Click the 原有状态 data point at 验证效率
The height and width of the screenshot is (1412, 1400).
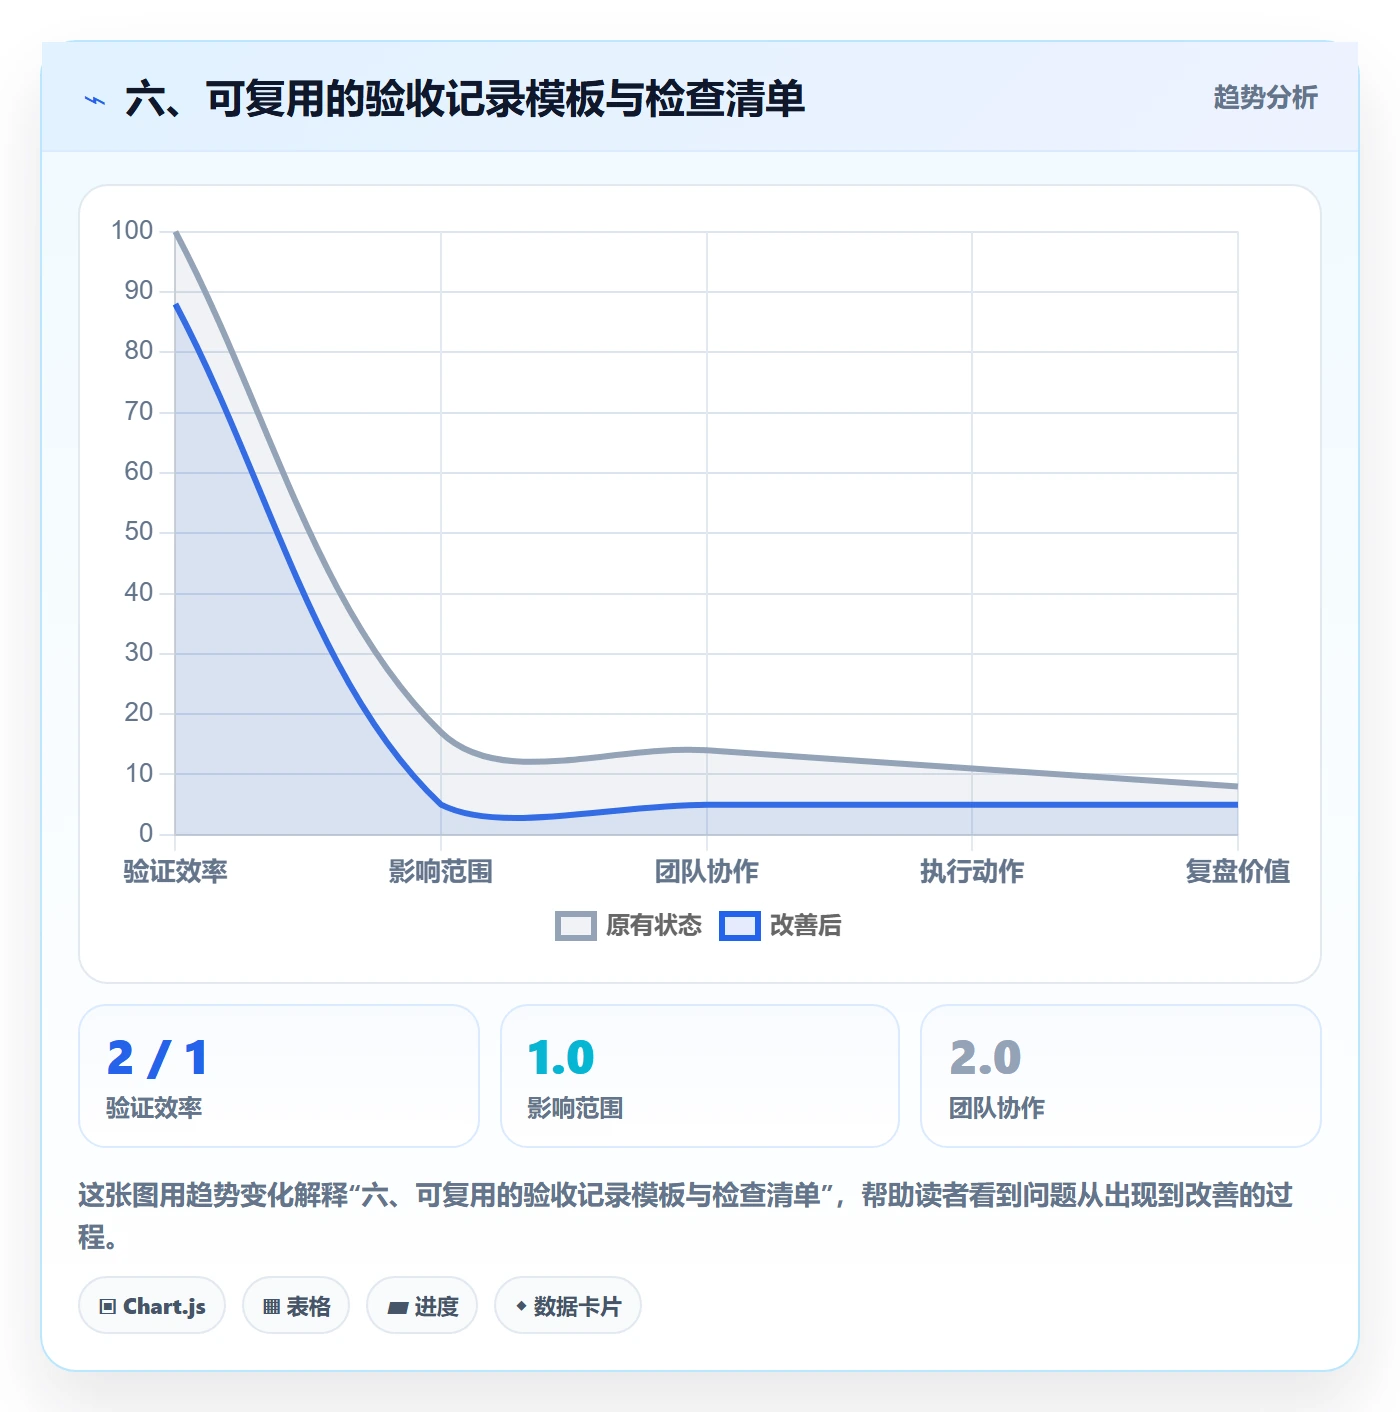[176, 232]
